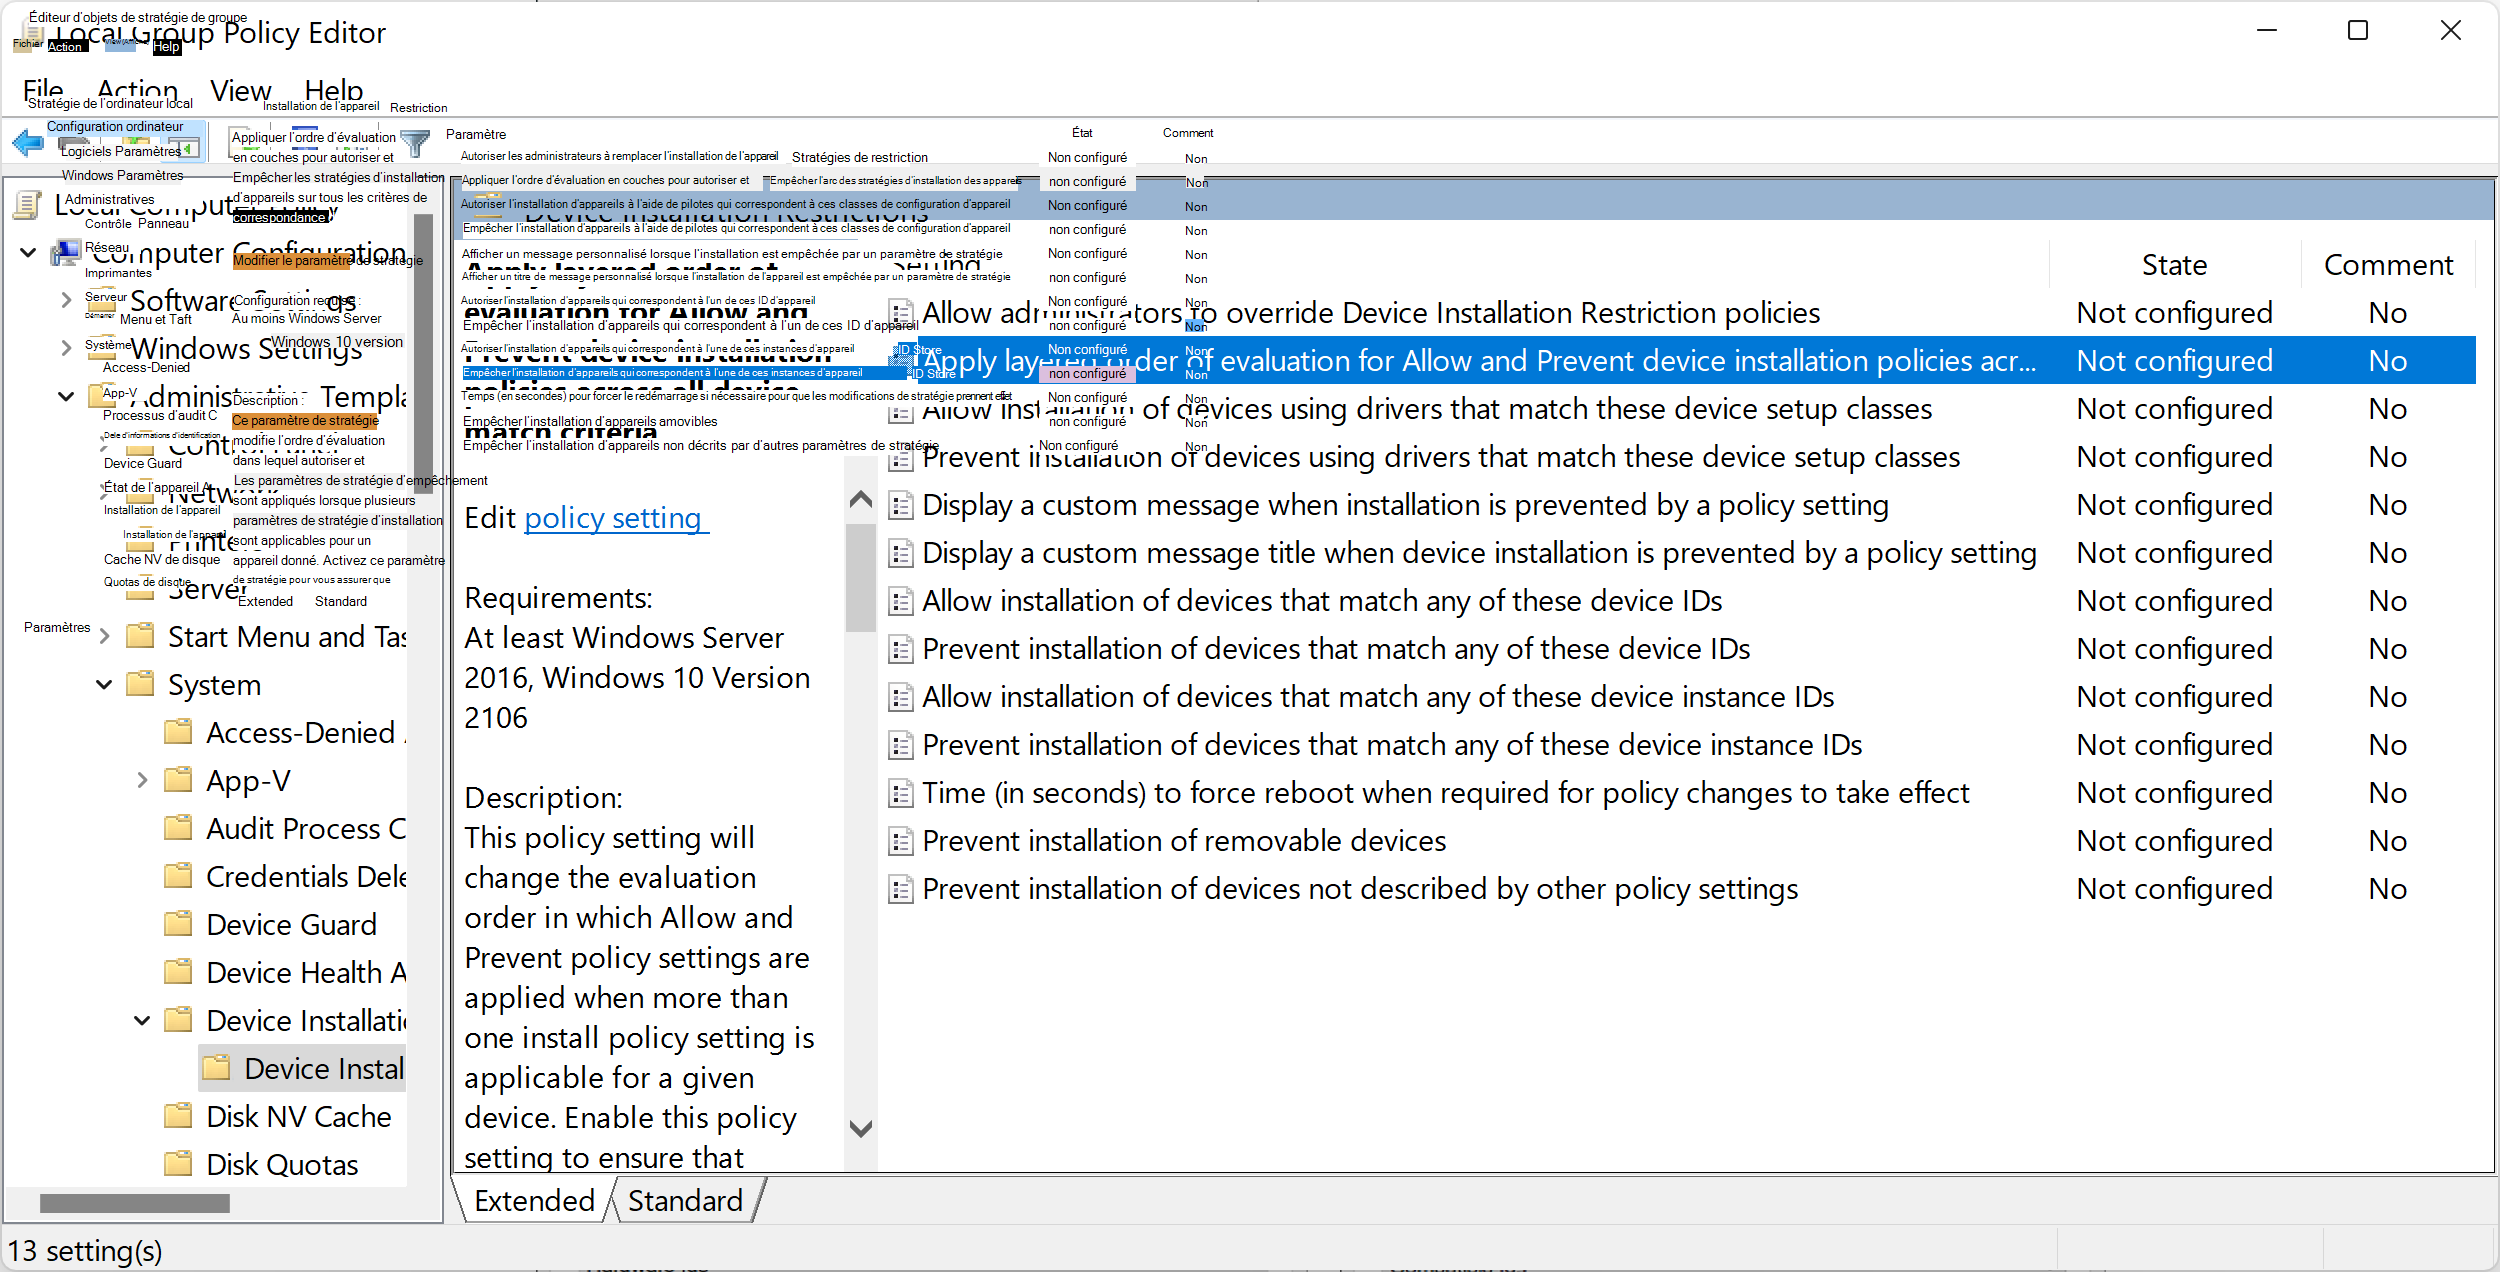Collapse the Device Installation node
The image size is (2500, 1272).
click(142, 1020)
